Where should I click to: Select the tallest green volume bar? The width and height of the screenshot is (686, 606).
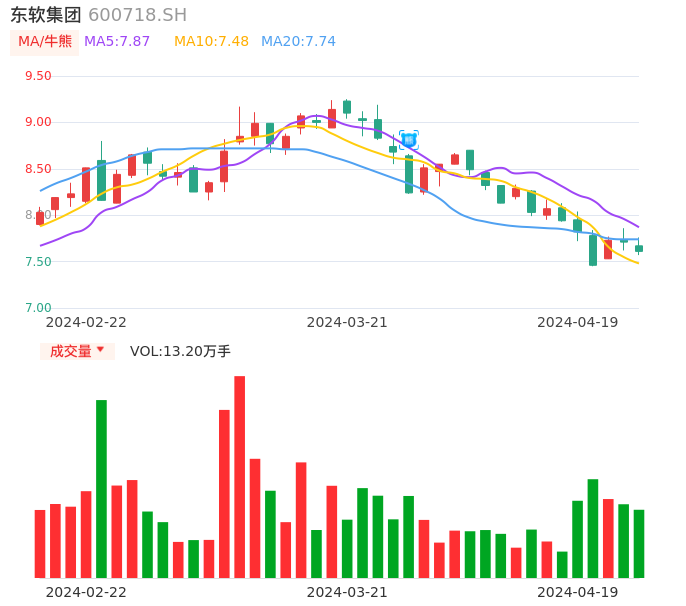point(101,488)
